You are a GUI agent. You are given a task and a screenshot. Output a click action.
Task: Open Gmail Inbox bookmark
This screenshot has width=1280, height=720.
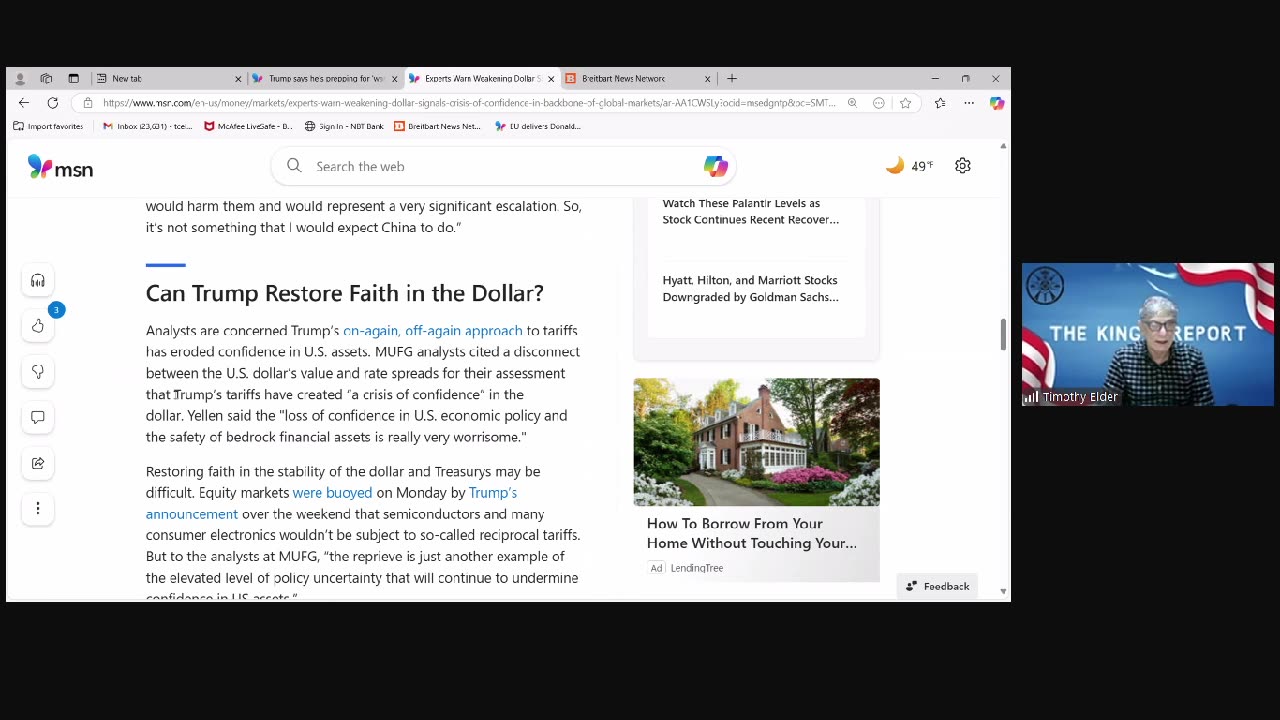coord(147,126)
